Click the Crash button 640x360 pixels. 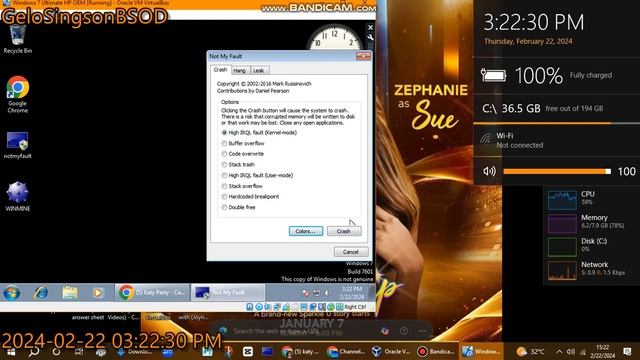(x=344, y=231)
